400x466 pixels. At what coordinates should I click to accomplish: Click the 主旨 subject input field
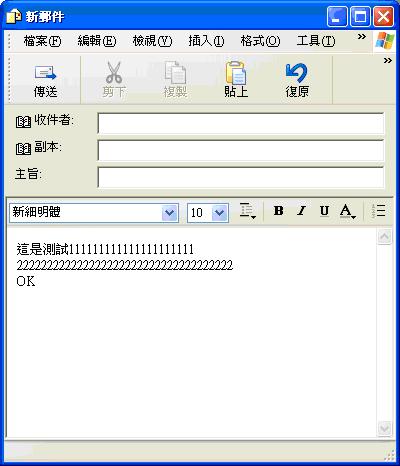pyautogui.click(x=241, y=177)
